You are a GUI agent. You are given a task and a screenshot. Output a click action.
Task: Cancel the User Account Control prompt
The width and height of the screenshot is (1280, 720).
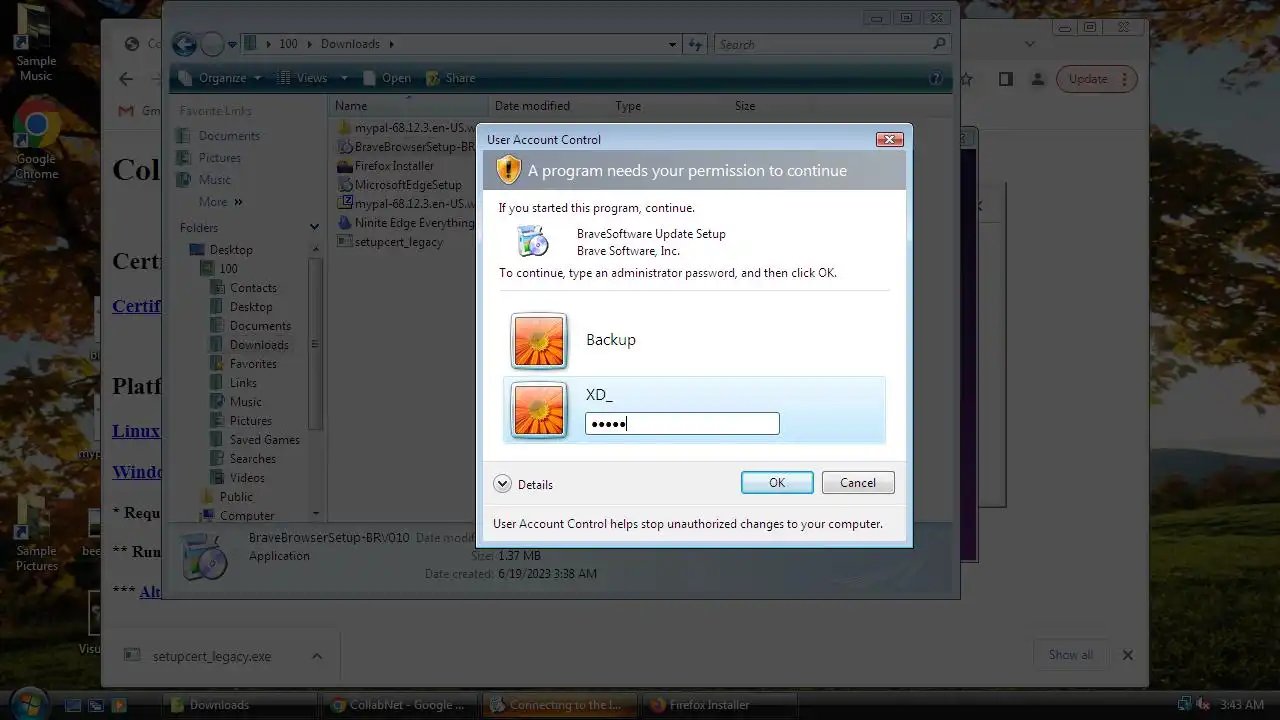(x=858, y=483)
